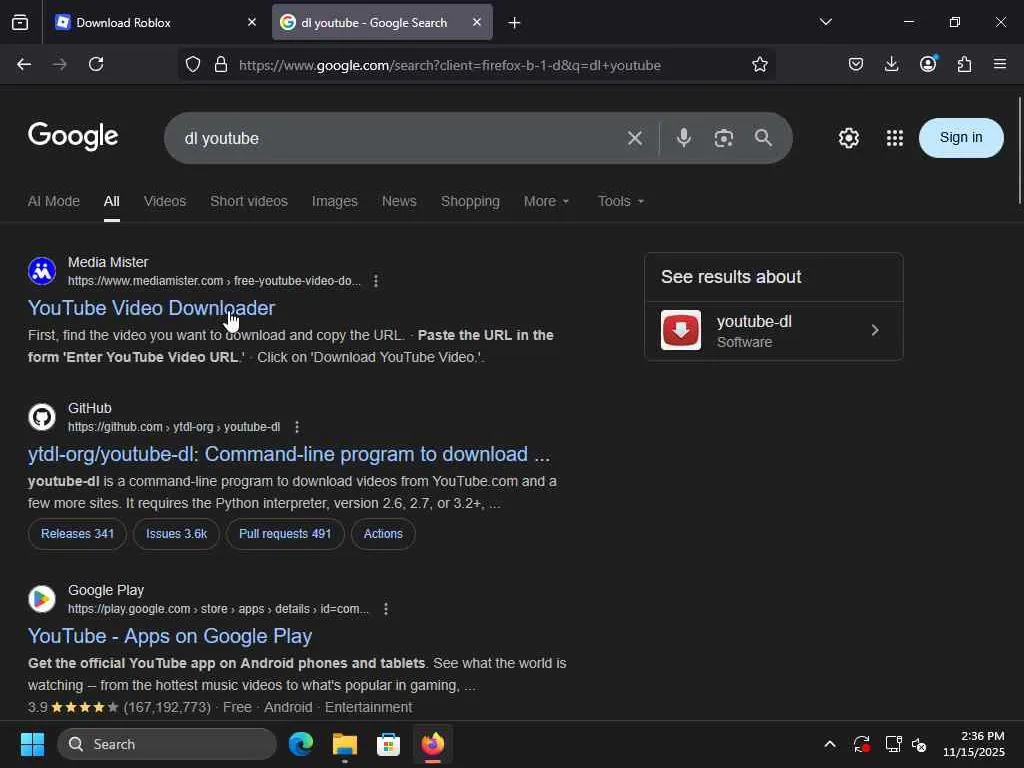1024x768 pixels.
Task: Open the tracking protection shield icon
Action: (x=193, y=64)
